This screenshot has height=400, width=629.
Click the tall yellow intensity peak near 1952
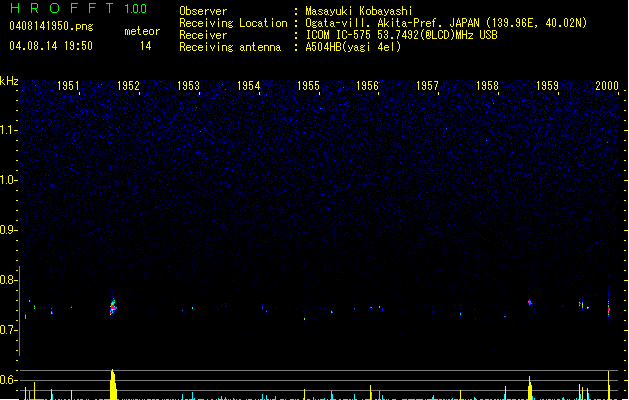coord(114,384)
